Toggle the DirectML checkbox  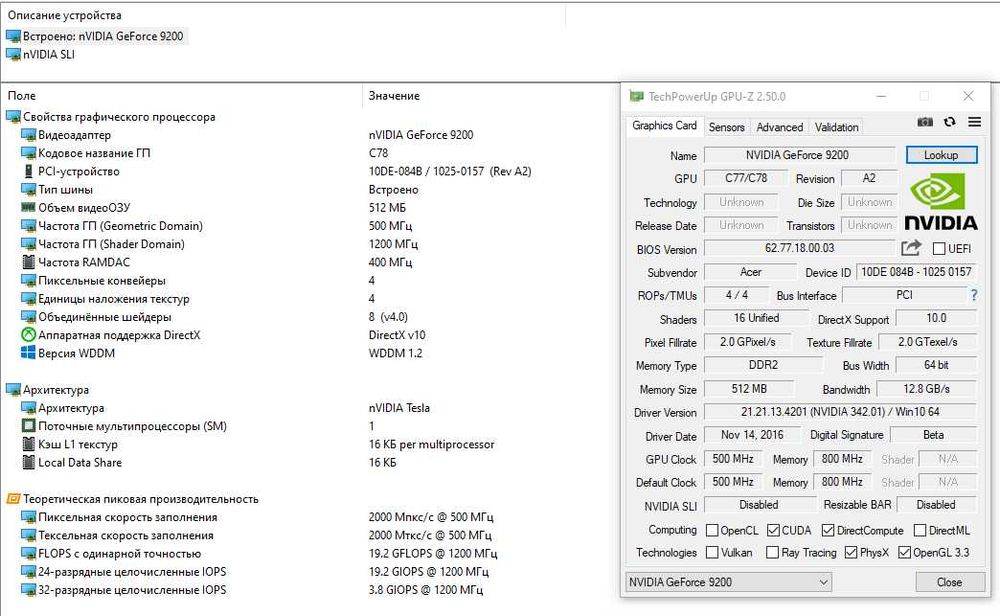tap(920, 531)
